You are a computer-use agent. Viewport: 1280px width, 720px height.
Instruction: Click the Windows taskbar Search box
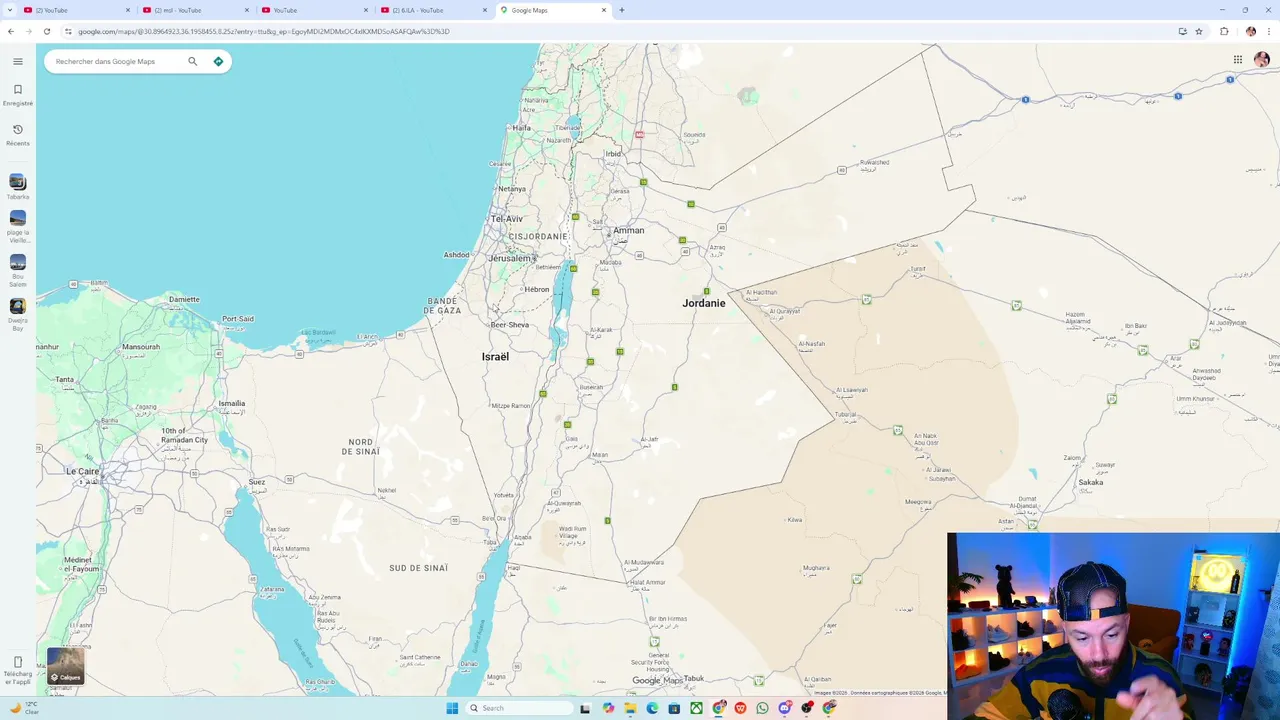[x=519, y=708]
